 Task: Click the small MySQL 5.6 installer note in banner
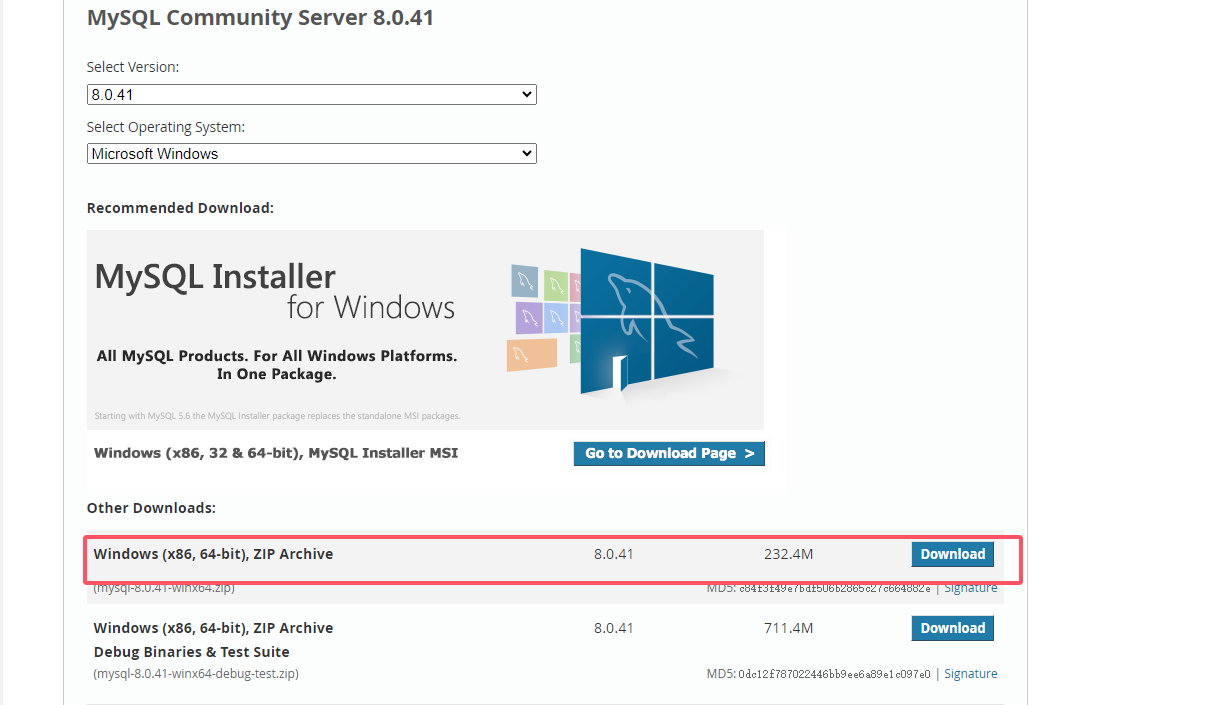tap(277, 415)
